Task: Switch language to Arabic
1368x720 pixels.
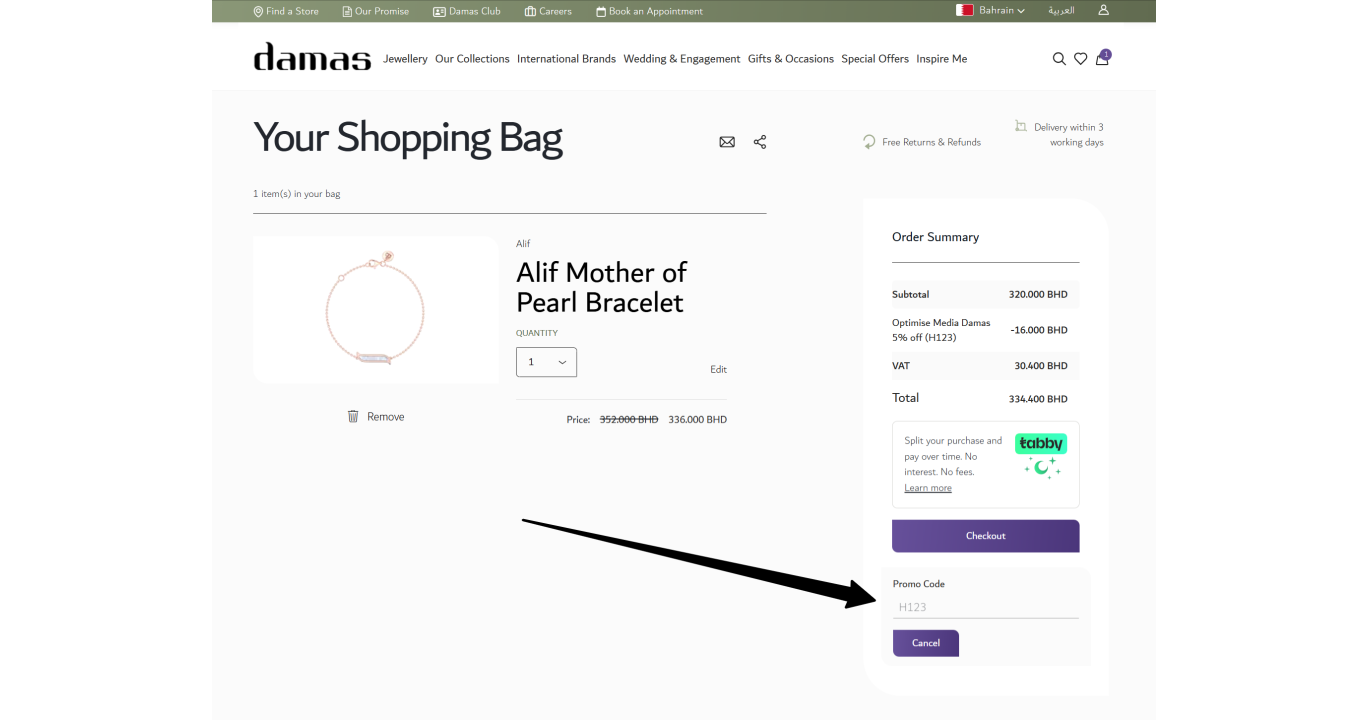Action: click(1061, 11)
